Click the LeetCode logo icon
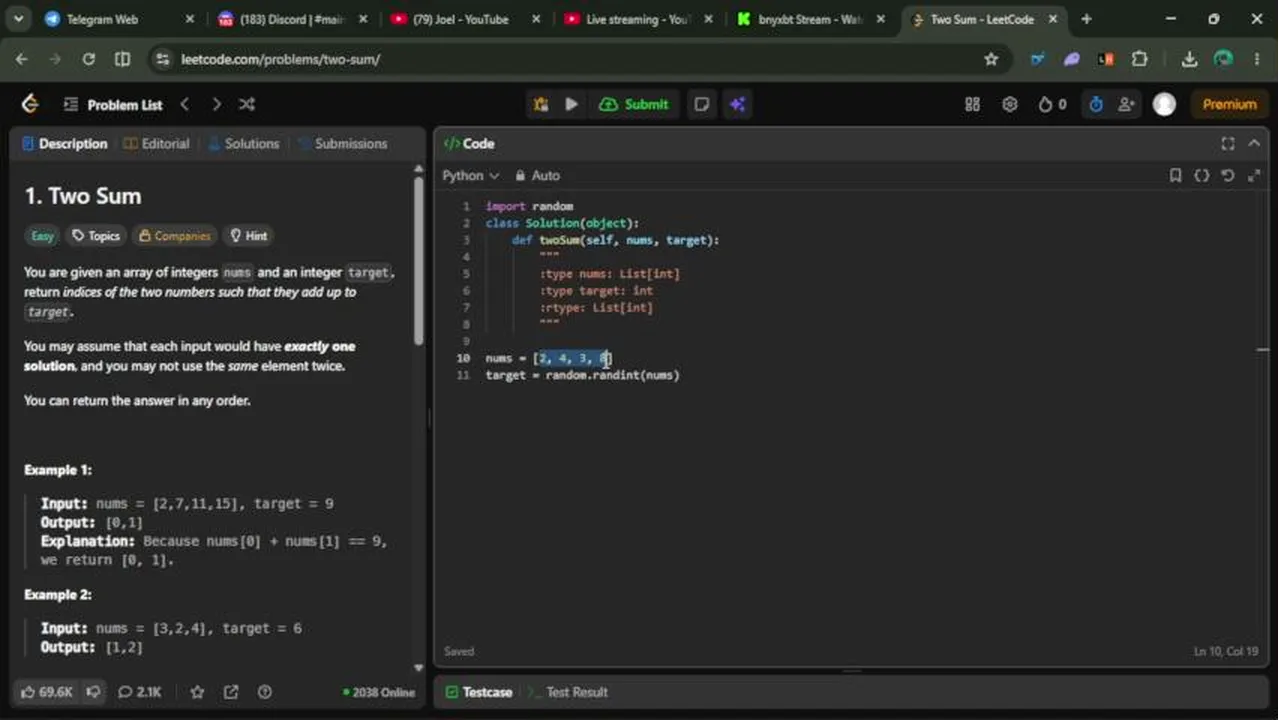The width and height of the screenshot is (1278, 720). [x=30, y=104]
